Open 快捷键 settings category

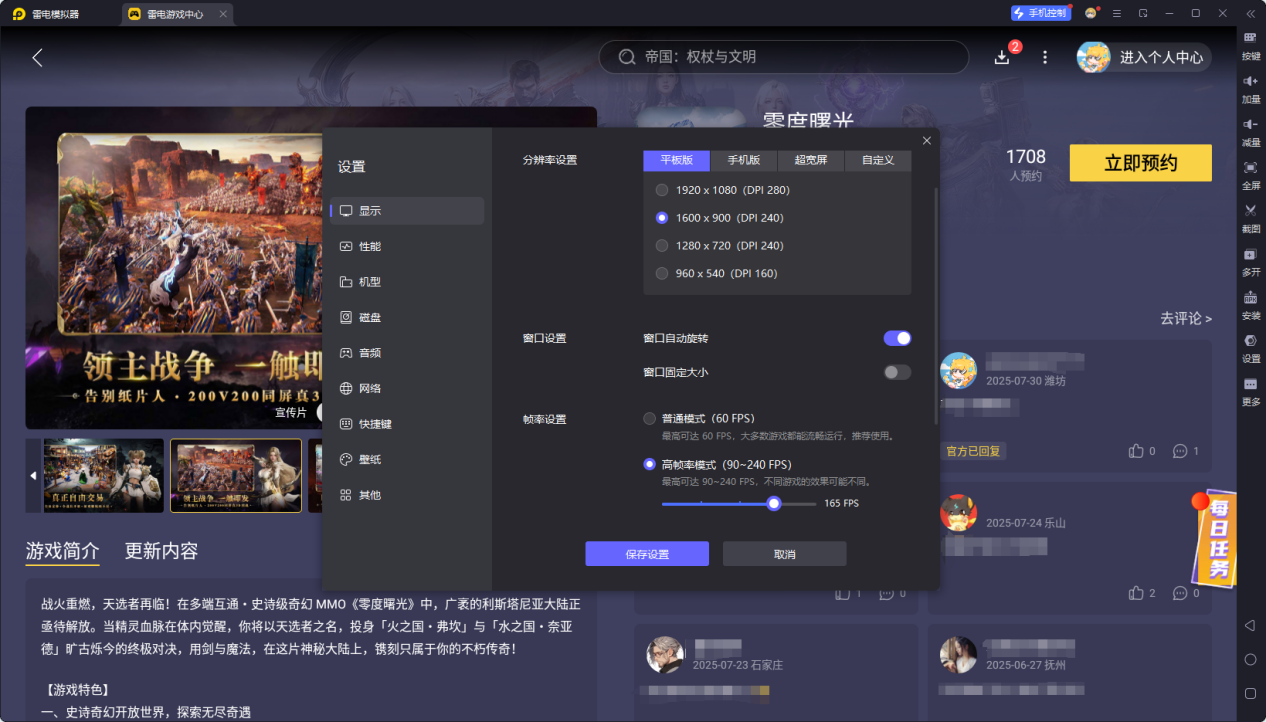click(x=407, y=424)
